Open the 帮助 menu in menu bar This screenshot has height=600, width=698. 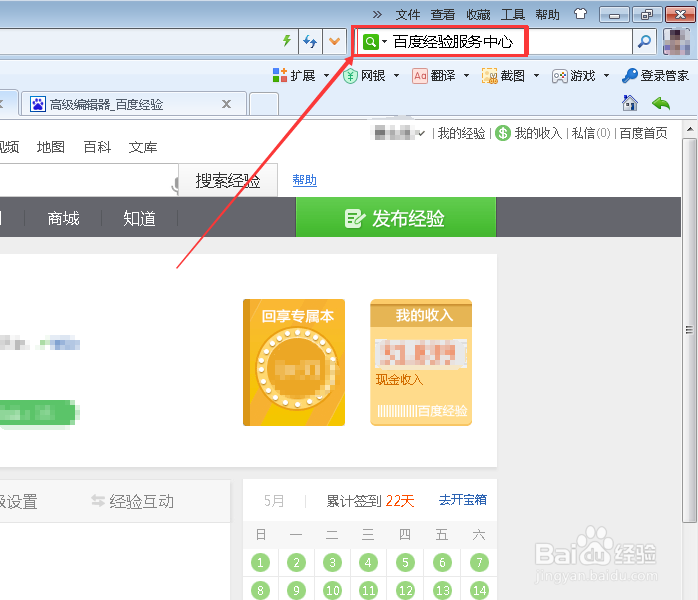[547, 15]
